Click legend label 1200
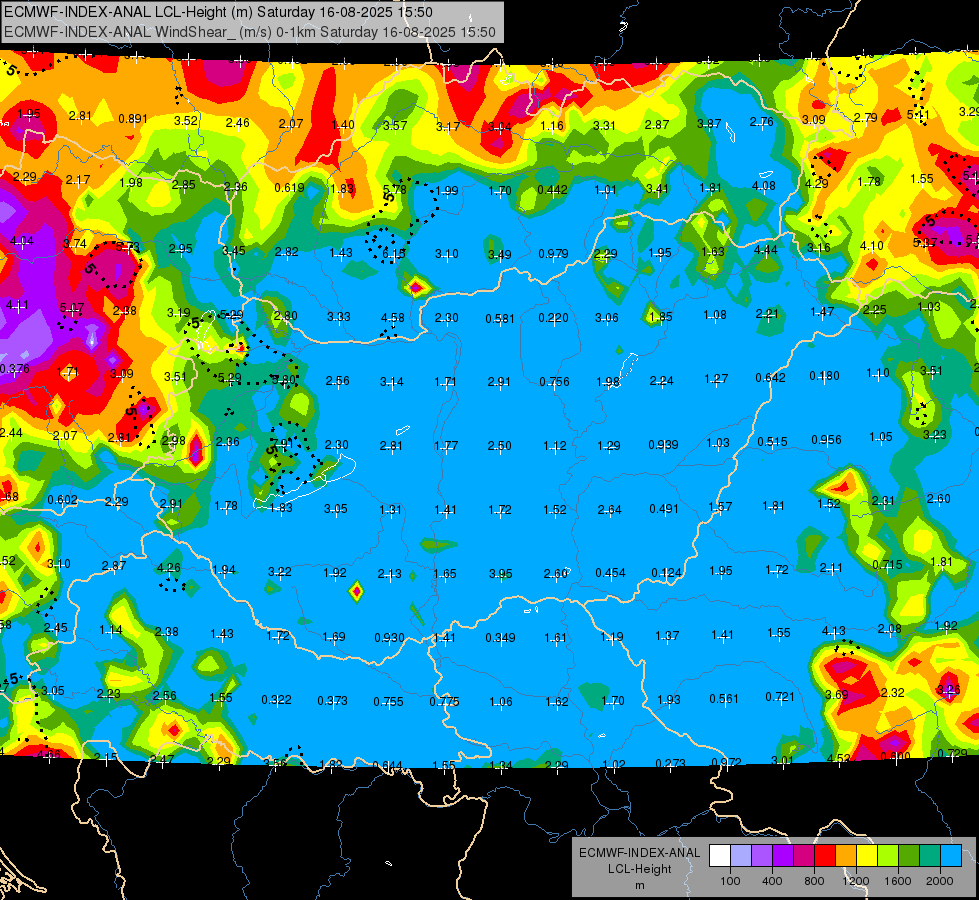This screenshot has height=900, width=979. click(856, 881)
